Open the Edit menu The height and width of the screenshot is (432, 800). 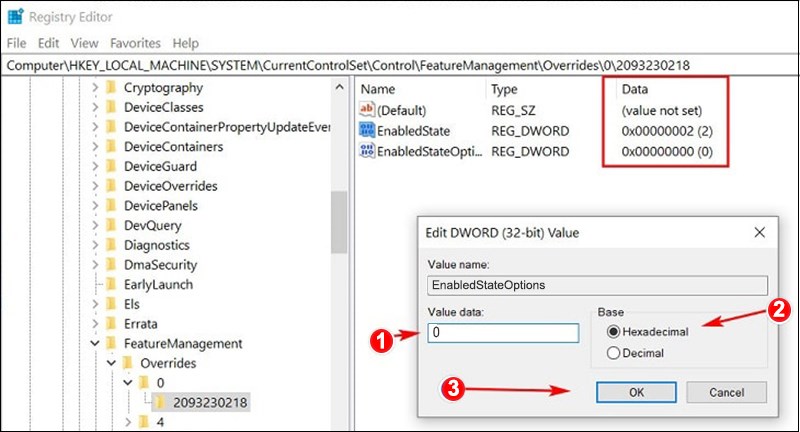click(48, 43)
